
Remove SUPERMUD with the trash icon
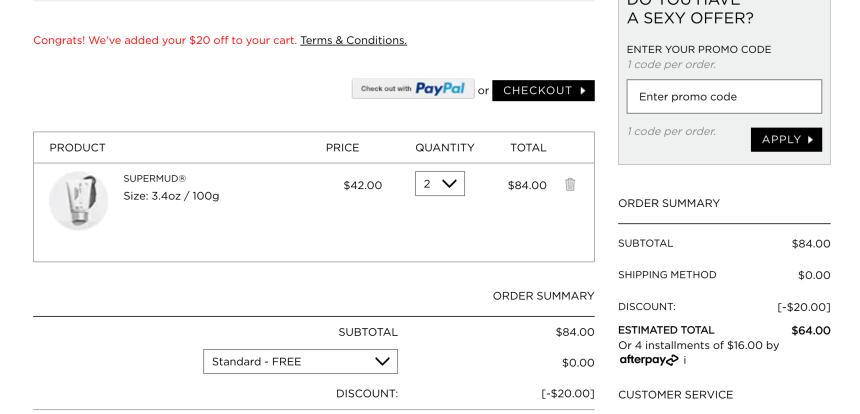click(570, 185)
